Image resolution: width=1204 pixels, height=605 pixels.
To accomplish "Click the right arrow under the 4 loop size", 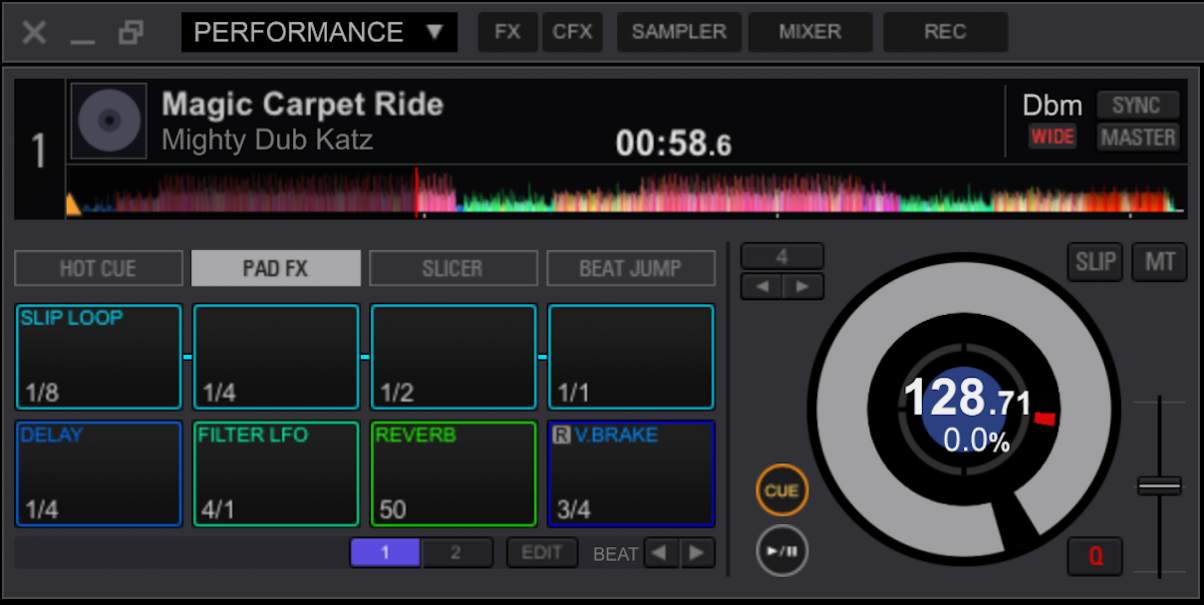I will coord(804,286).
